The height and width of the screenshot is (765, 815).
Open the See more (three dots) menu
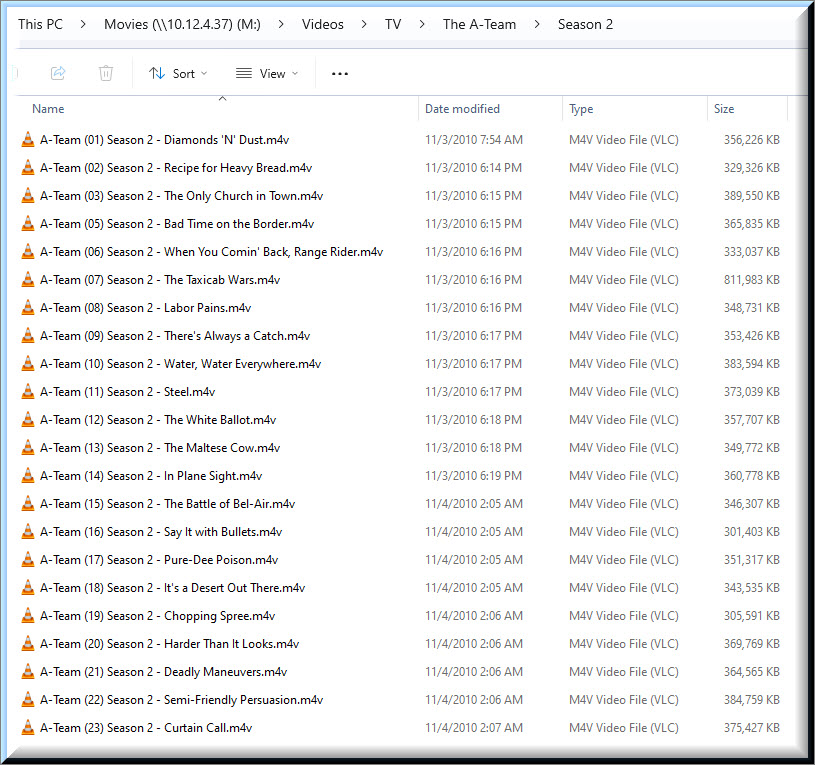click(340, 74)
